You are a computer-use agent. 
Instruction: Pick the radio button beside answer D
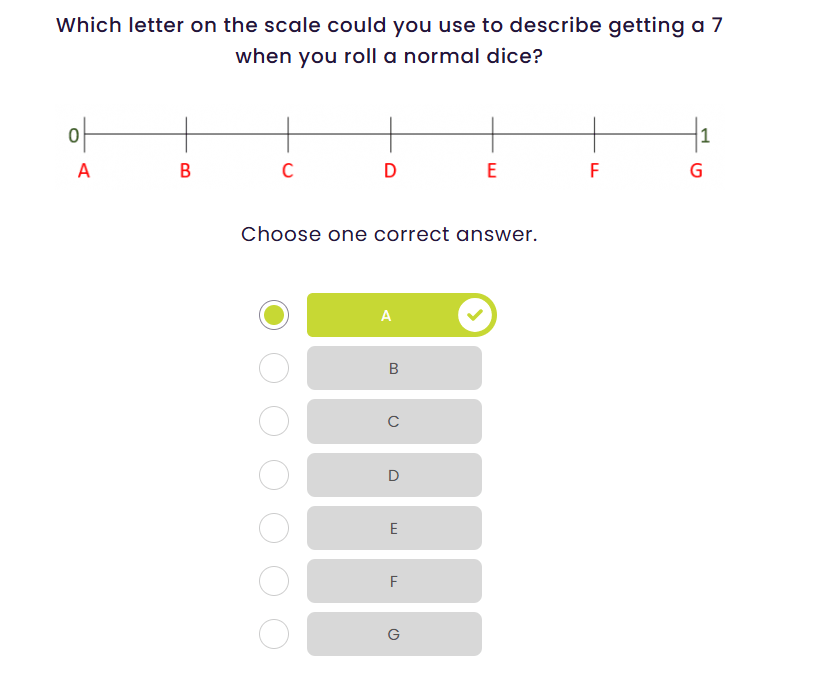coord(274,474)
